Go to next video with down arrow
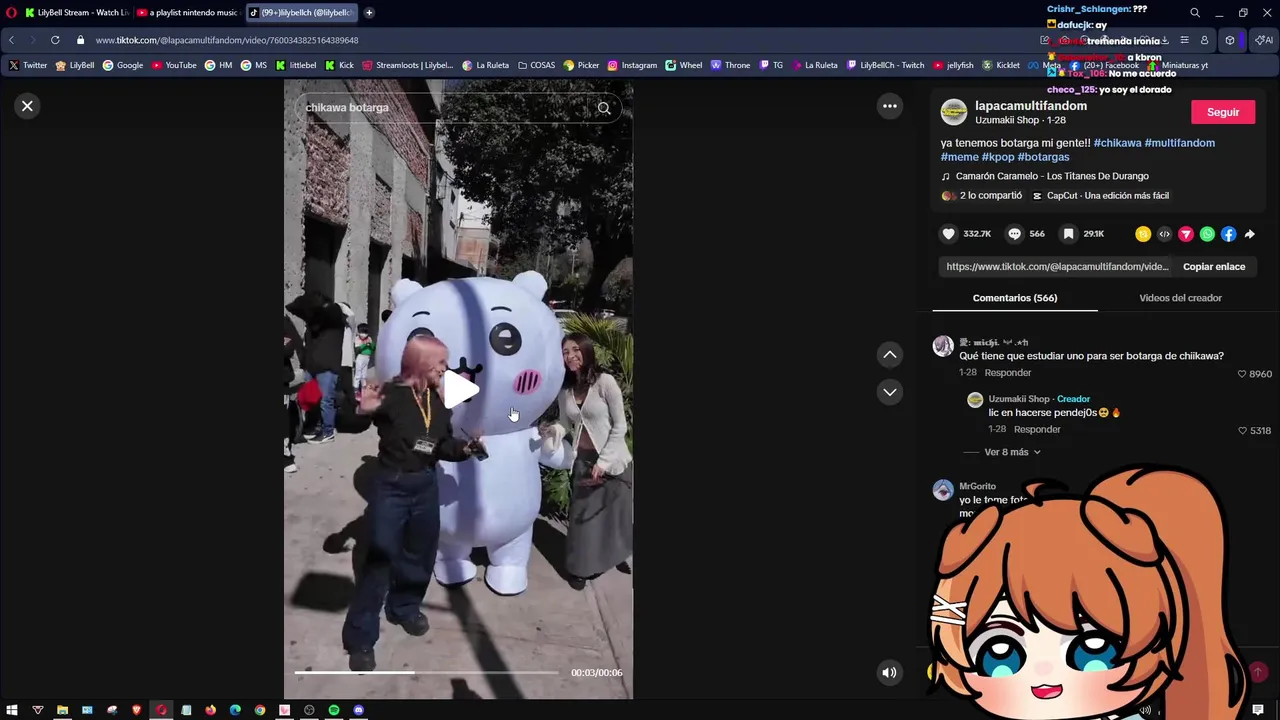 (x=890, y=392)
